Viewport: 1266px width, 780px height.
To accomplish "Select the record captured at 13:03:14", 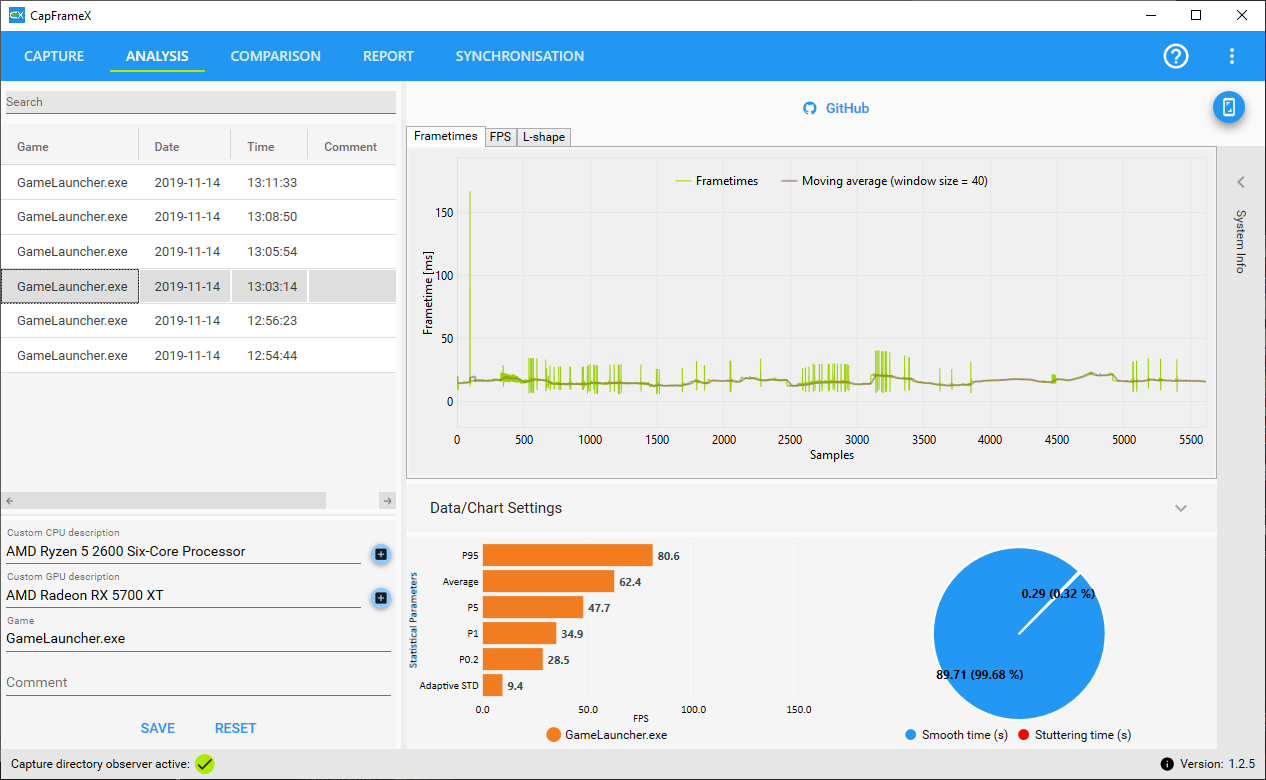I will tap(198, 286).
